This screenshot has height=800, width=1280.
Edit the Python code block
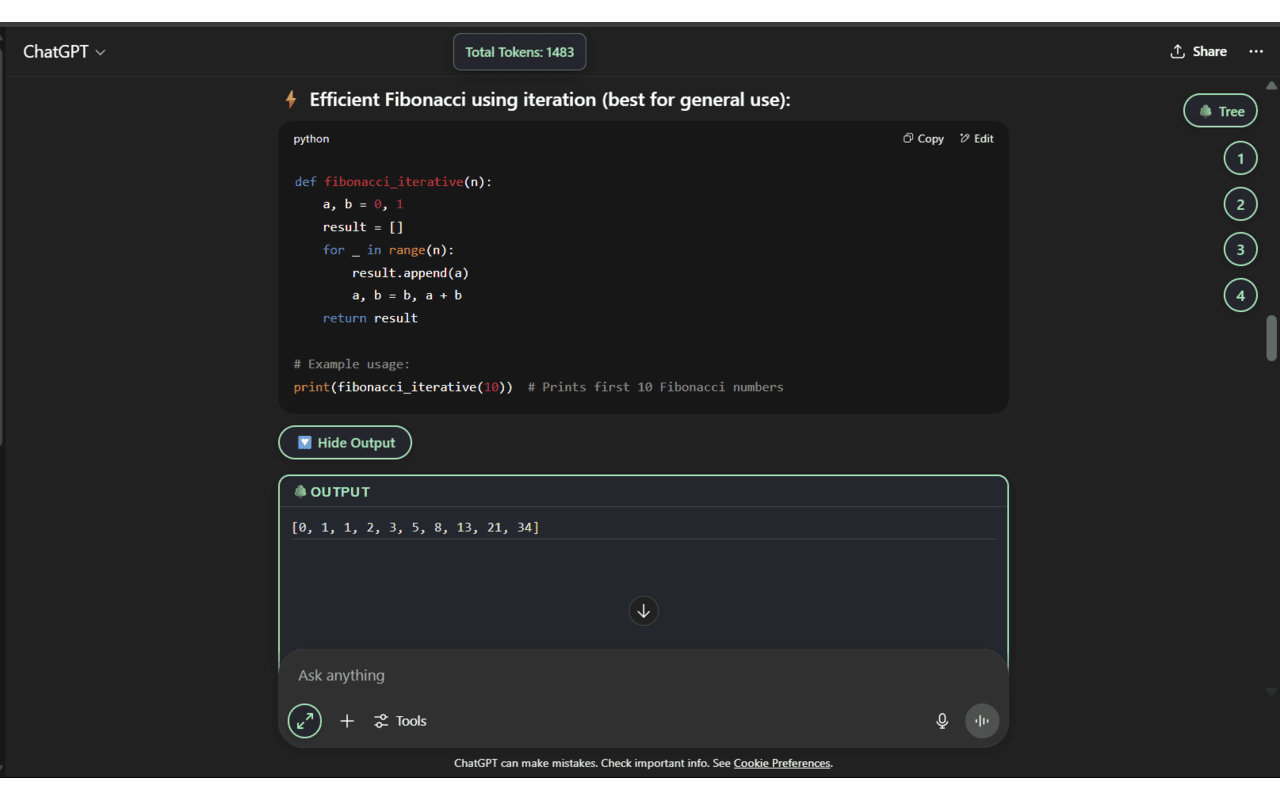[x=977, y=139]
